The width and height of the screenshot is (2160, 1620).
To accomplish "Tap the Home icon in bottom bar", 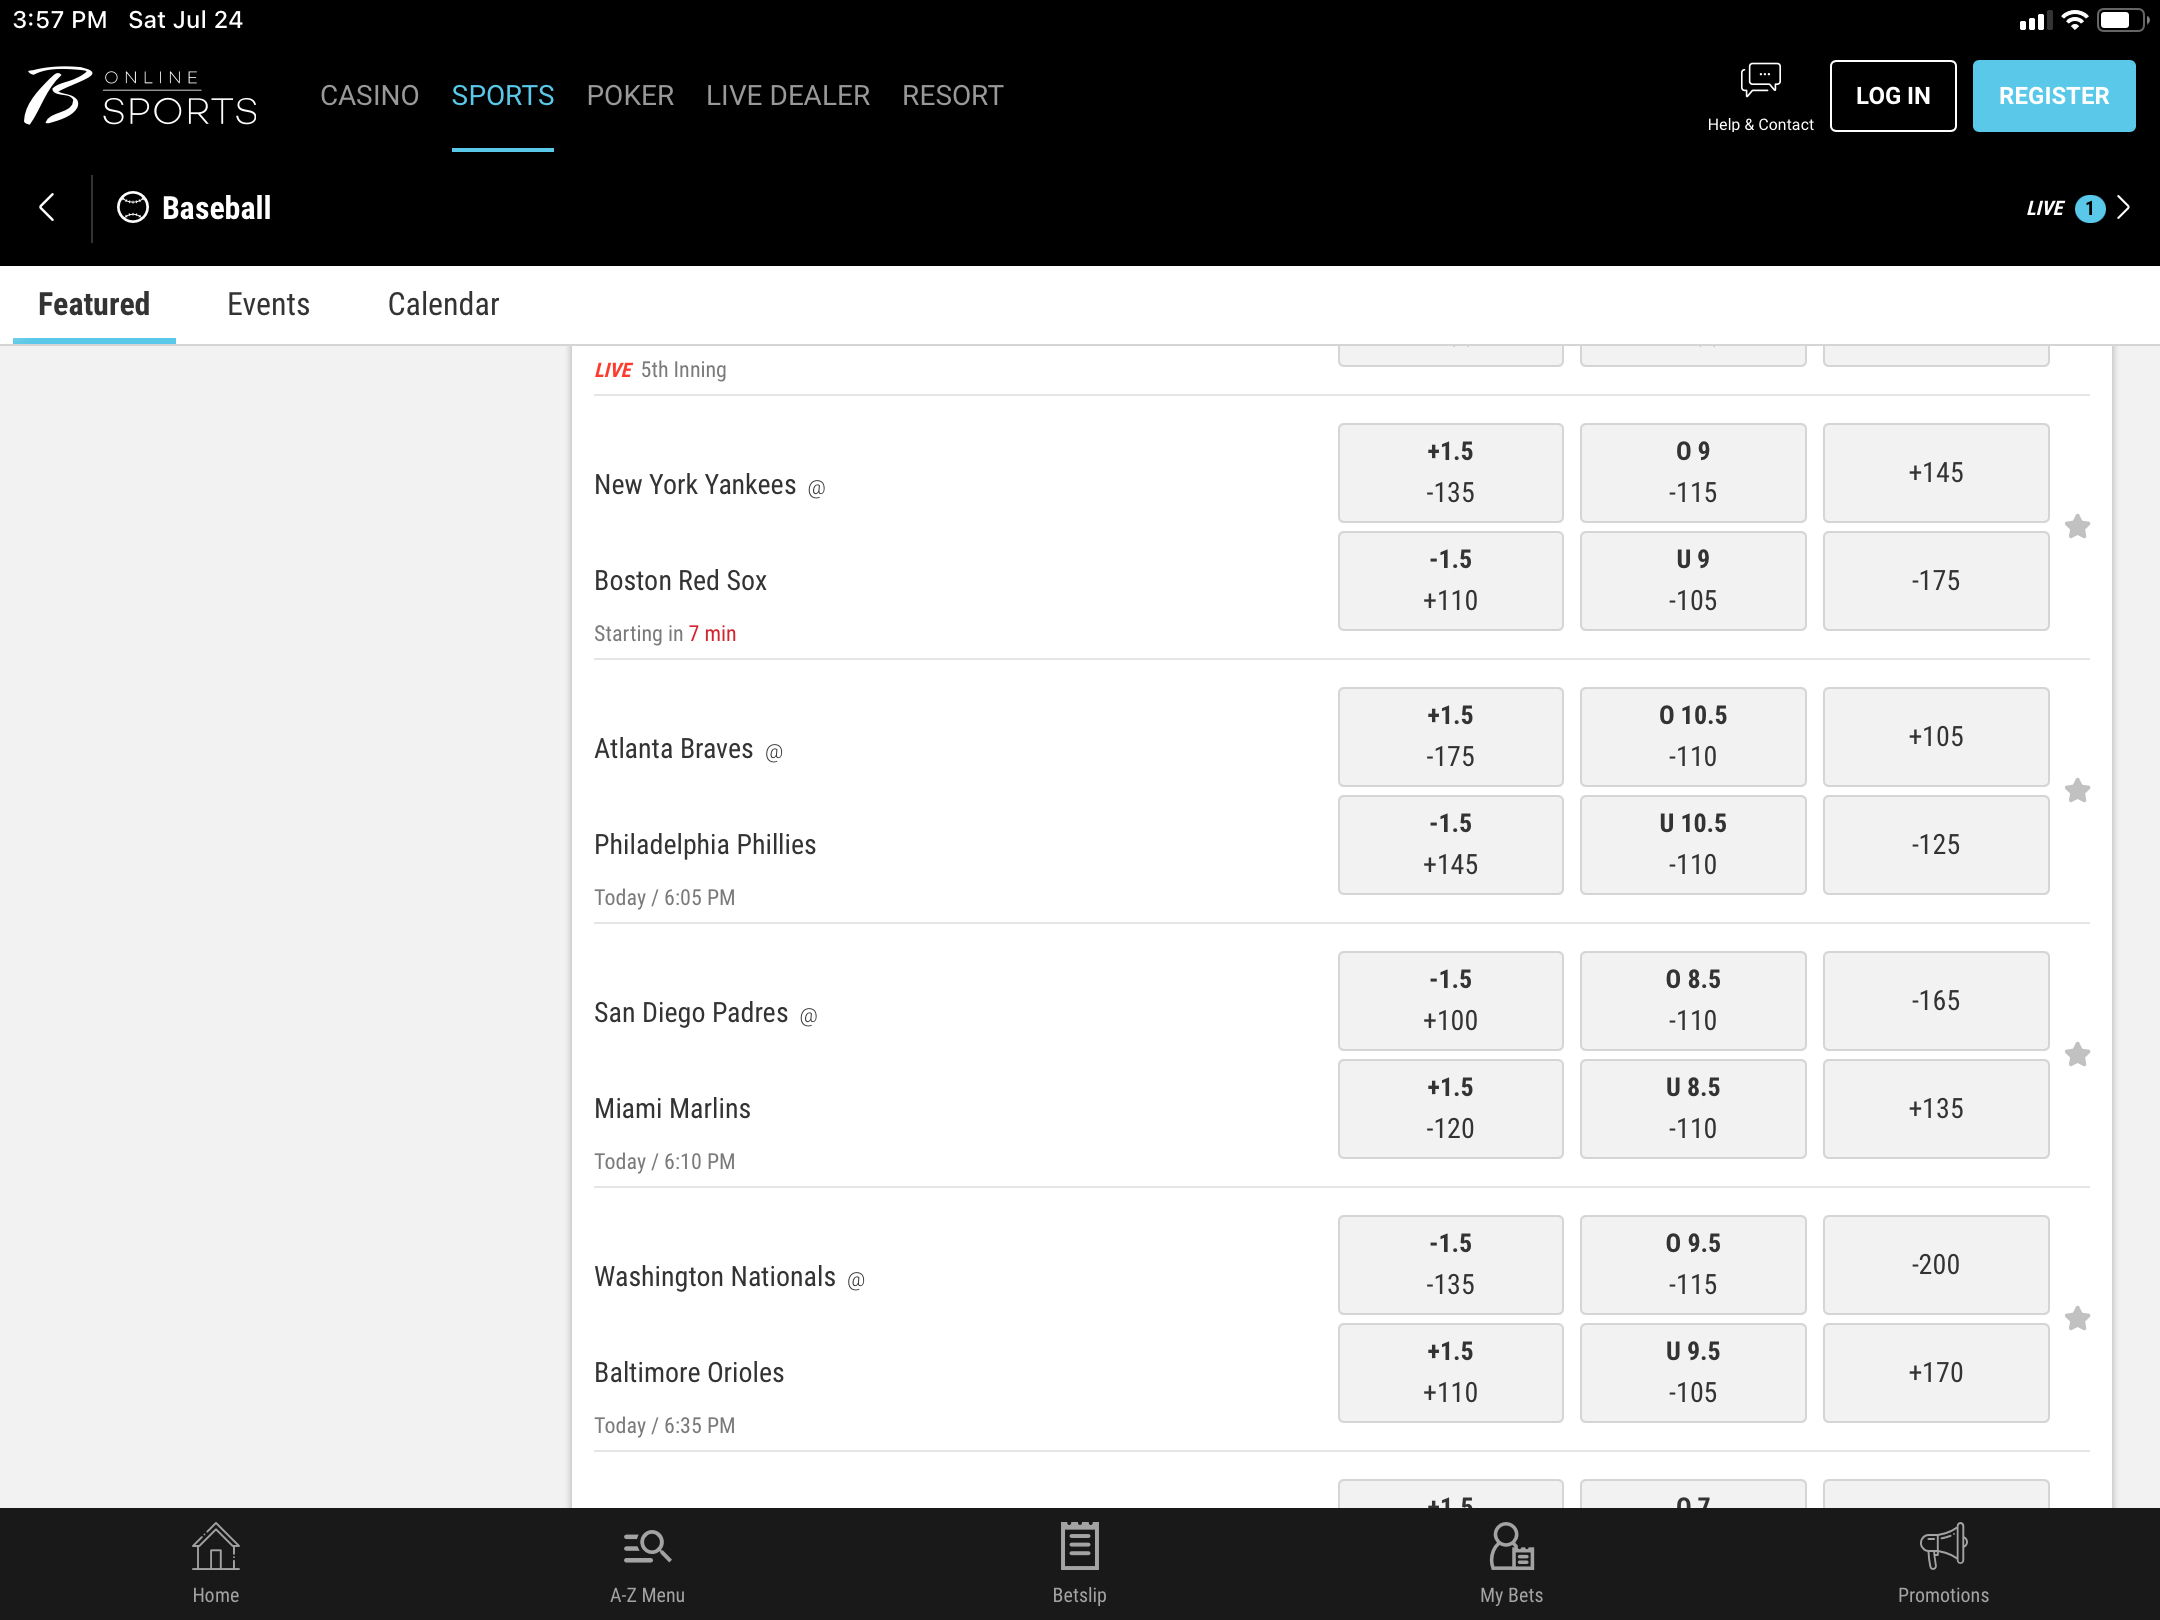I will tap(215, 1546).
